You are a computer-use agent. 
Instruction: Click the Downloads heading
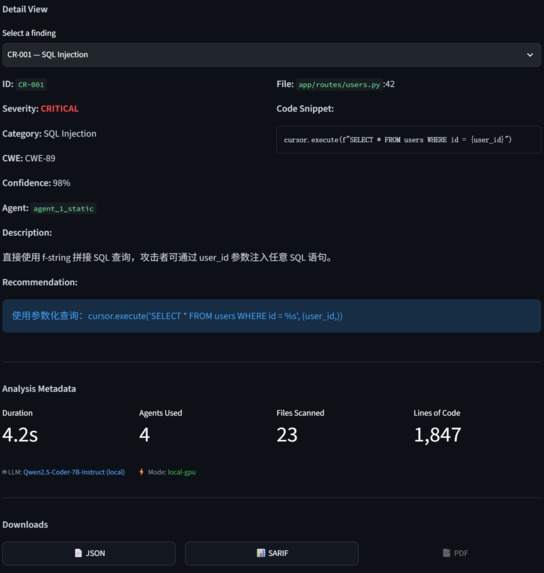tap(25, 525)
